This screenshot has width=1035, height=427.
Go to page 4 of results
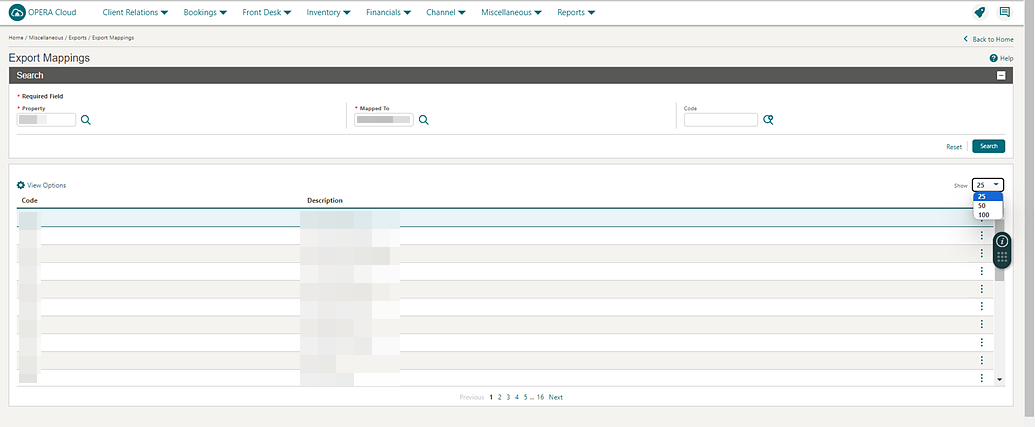coord(517,397)
